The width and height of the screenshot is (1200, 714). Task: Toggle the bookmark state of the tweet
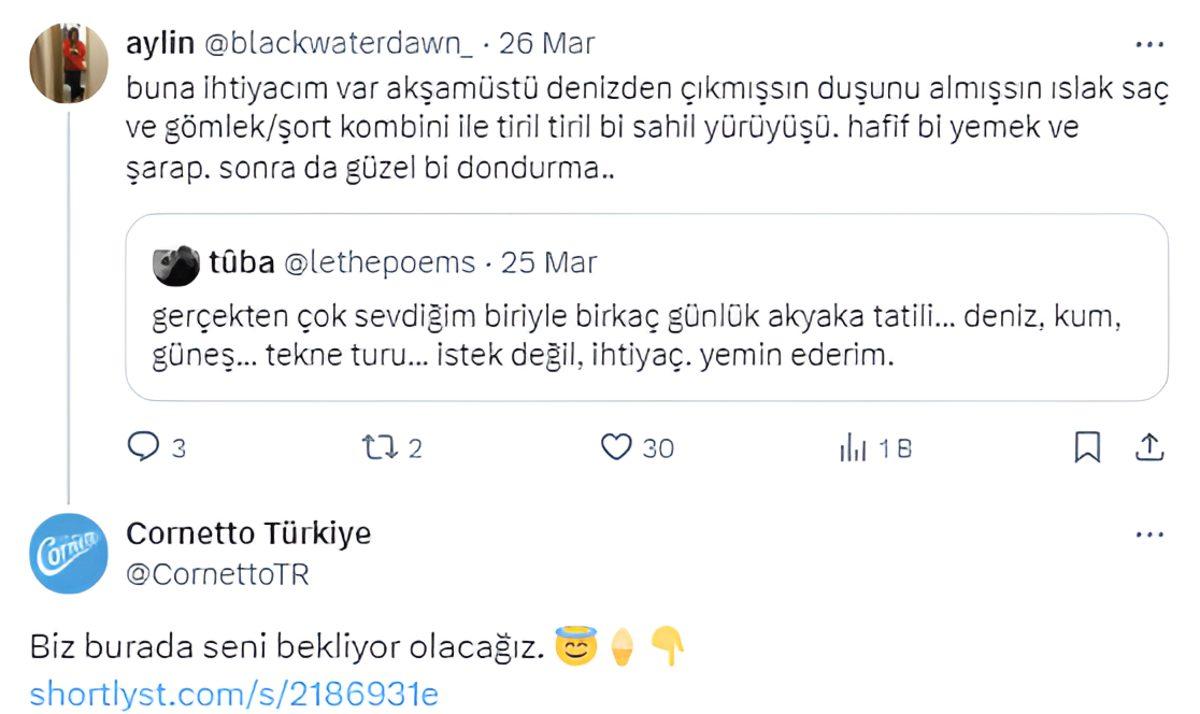pos(1088,448)
